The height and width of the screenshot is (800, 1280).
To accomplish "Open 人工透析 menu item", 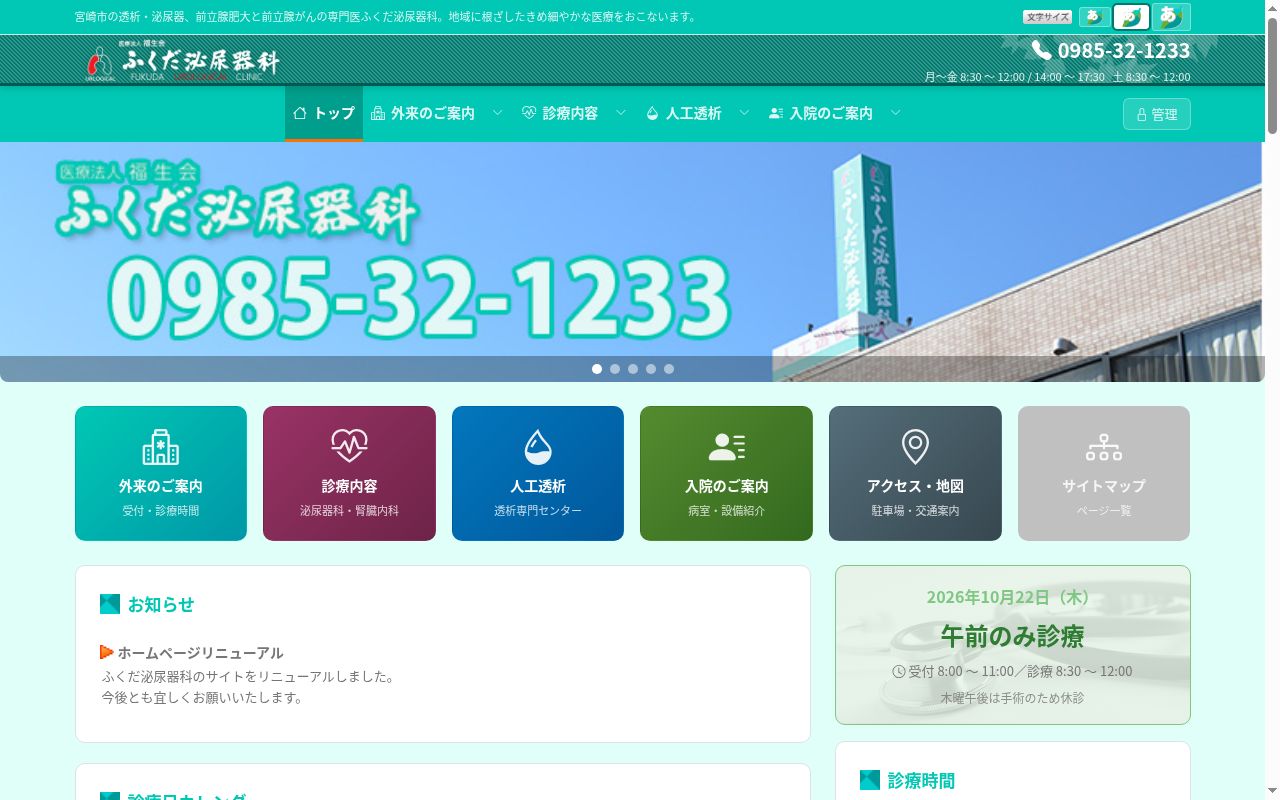I will tap(684, 113).
